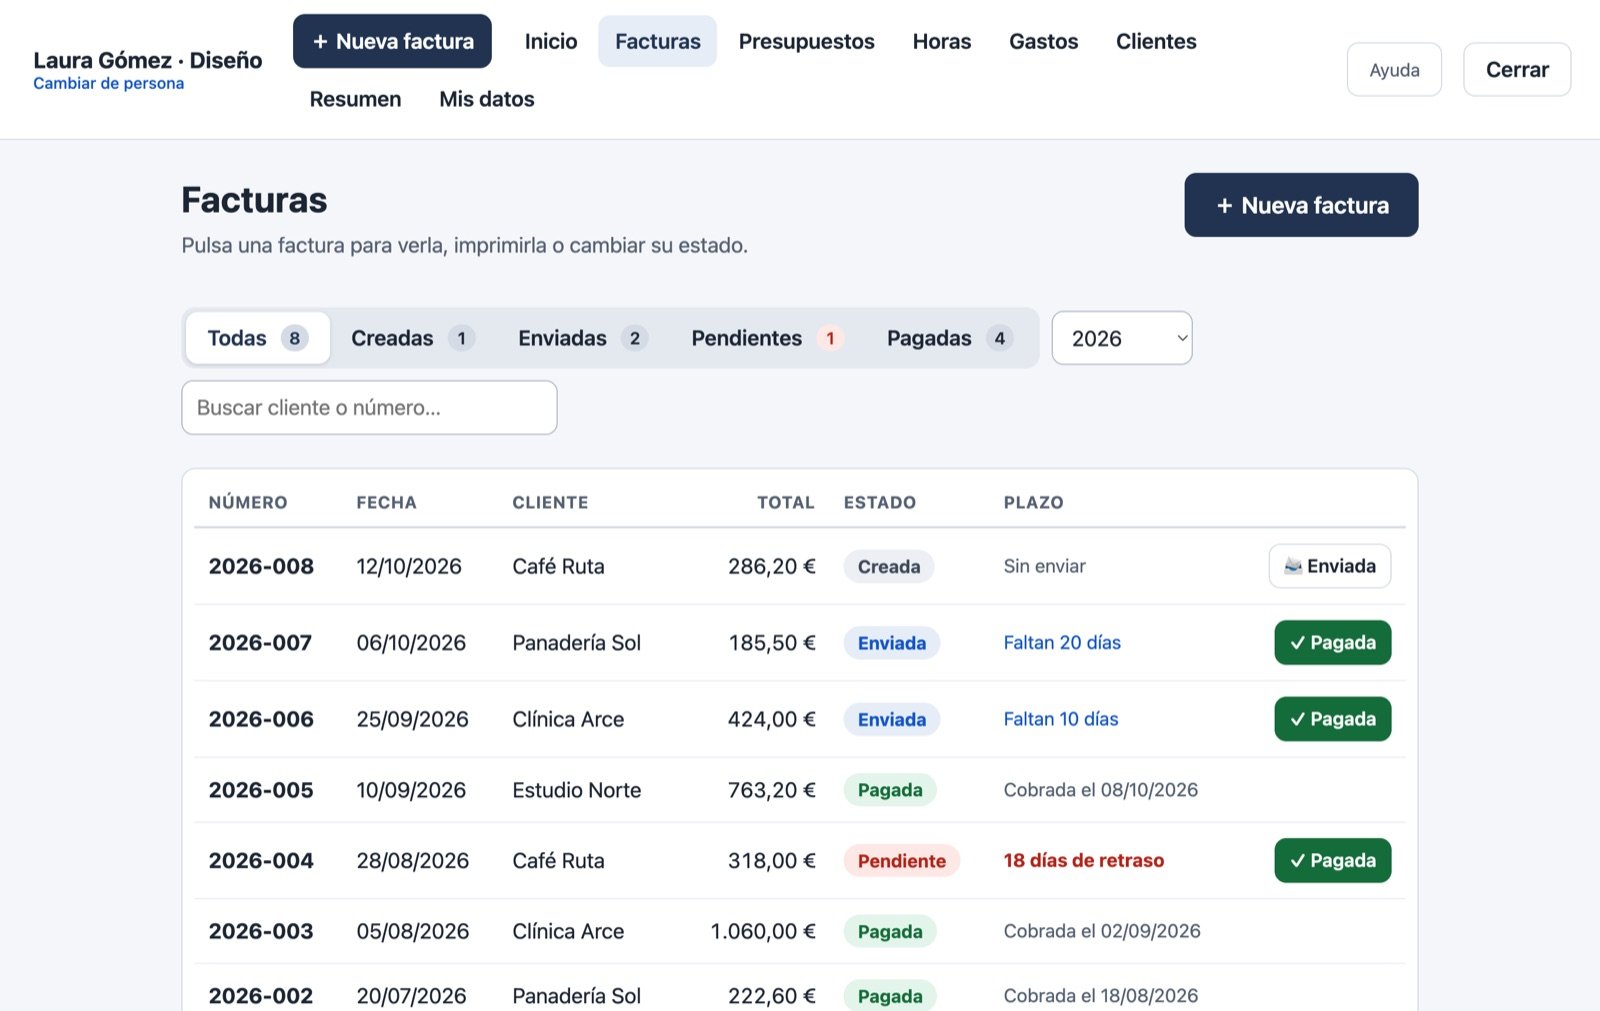Navigate to Gastos
The image size is (1600, 1011).
click(x=1043, y=41)
